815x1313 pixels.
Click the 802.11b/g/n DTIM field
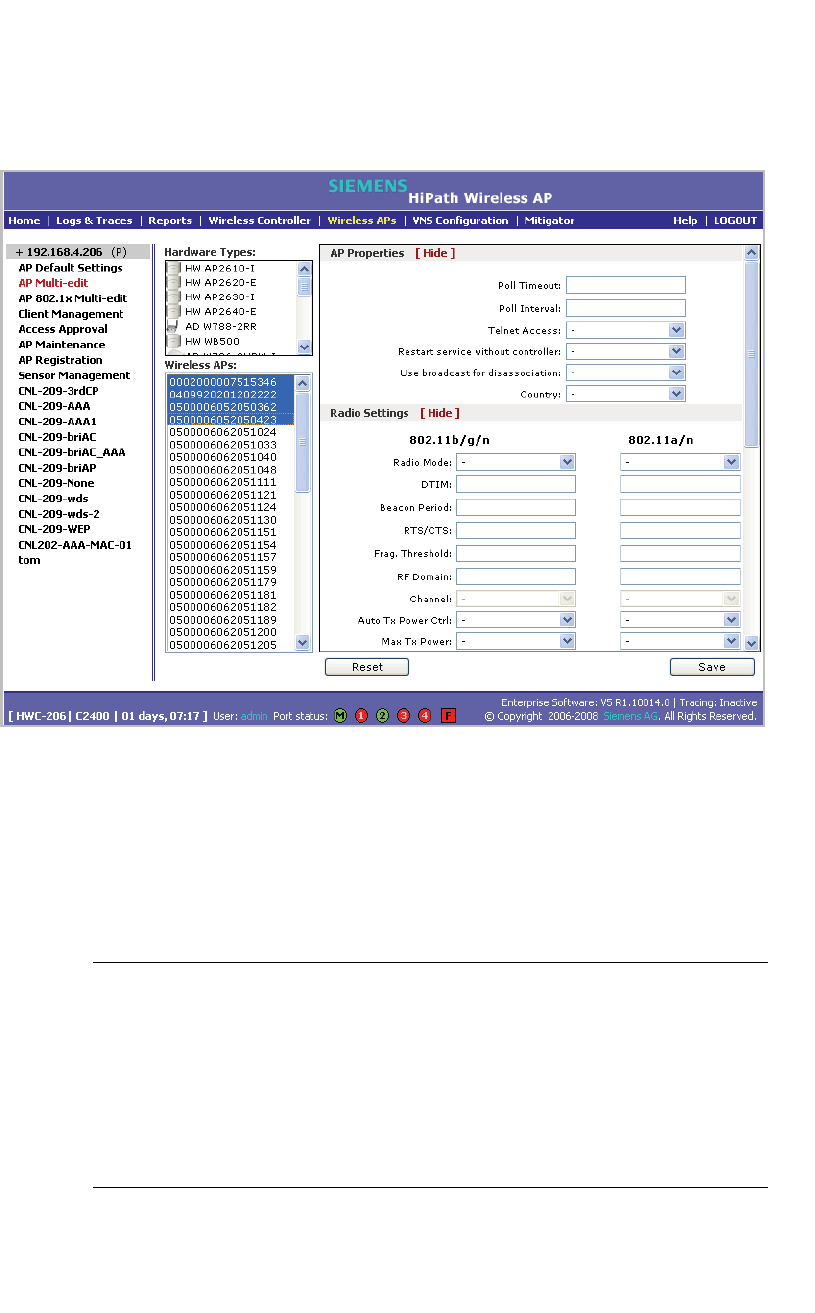516,485
